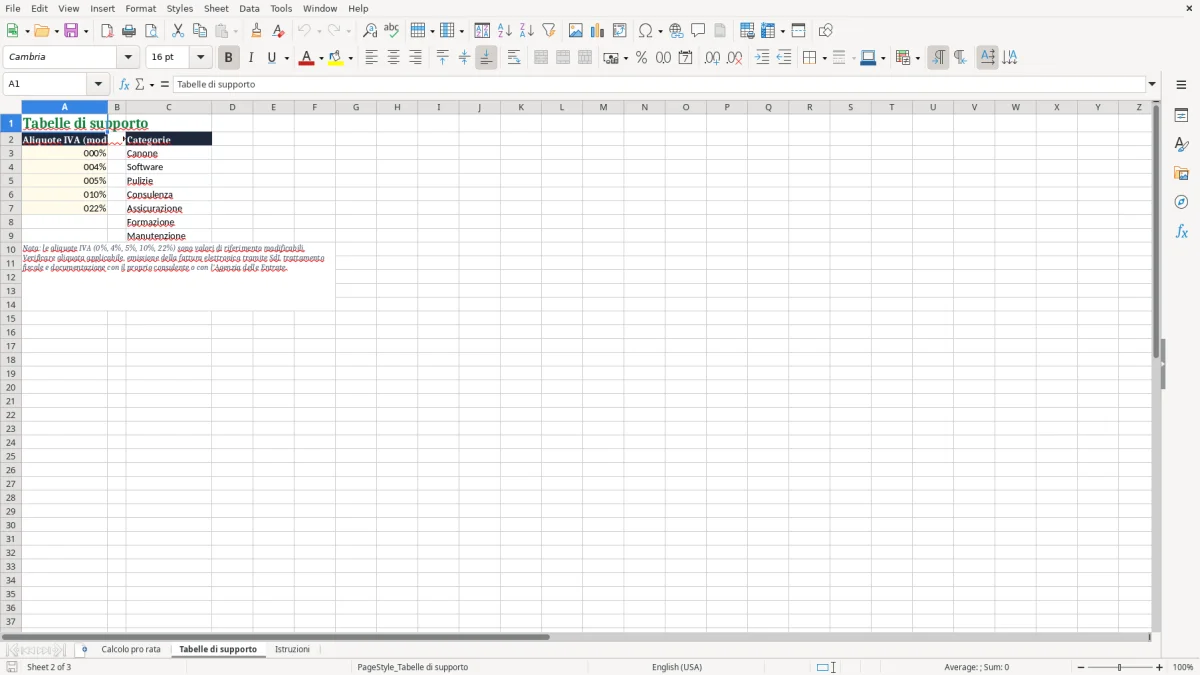Click the yellow background color swatch

click(336, 58)
